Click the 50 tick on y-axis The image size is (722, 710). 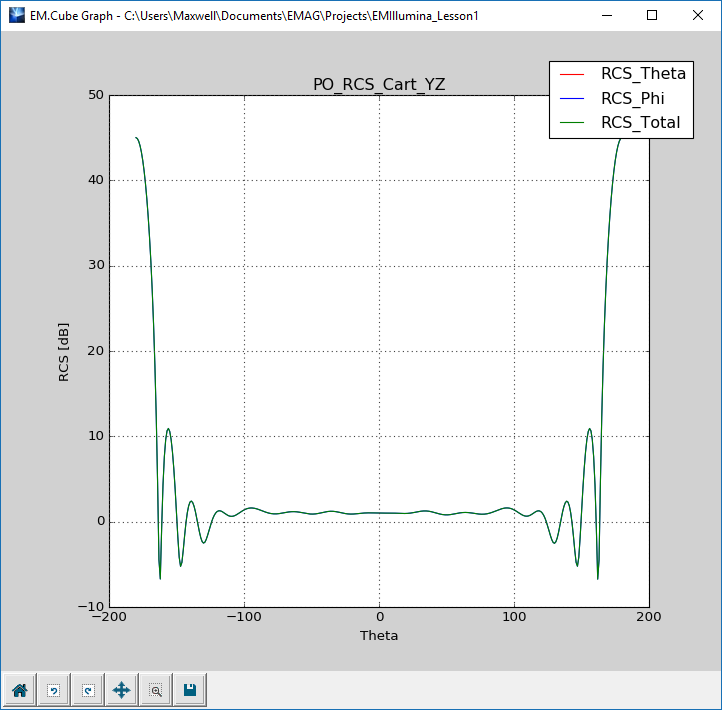96,95
